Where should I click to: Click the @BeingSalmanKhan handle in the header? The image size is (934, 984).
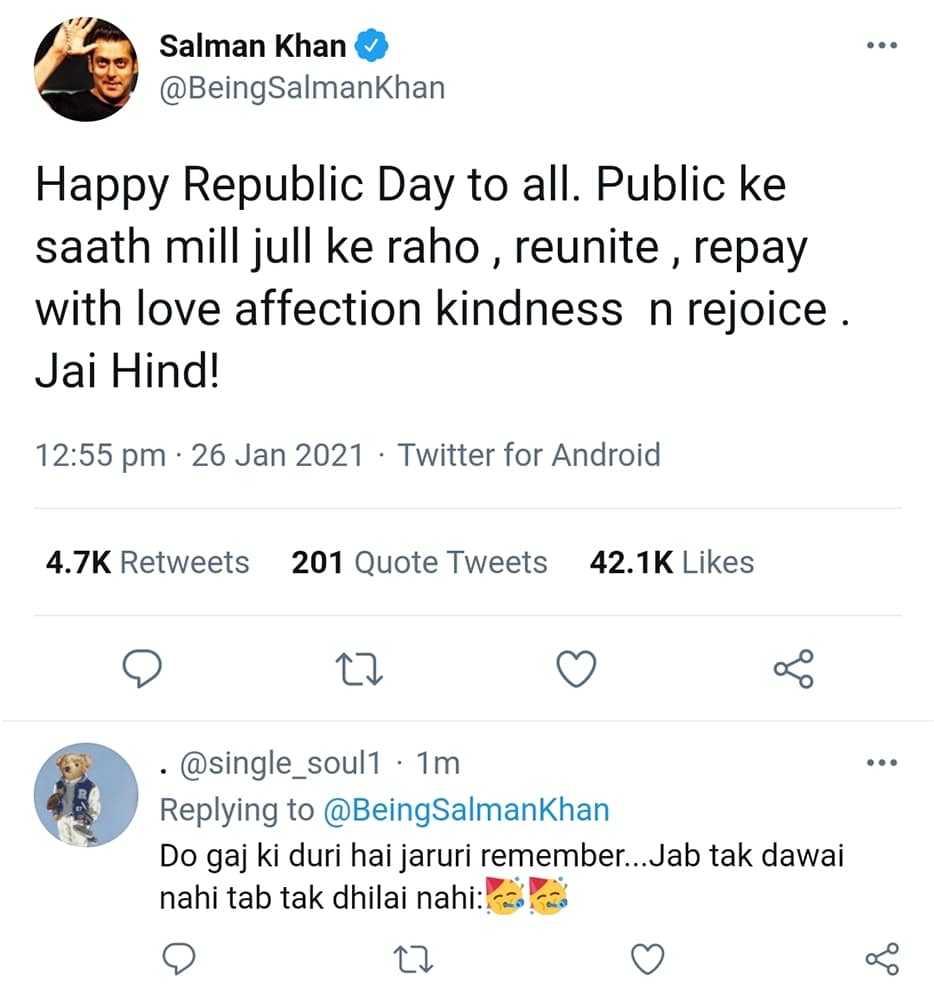point(302,88)
